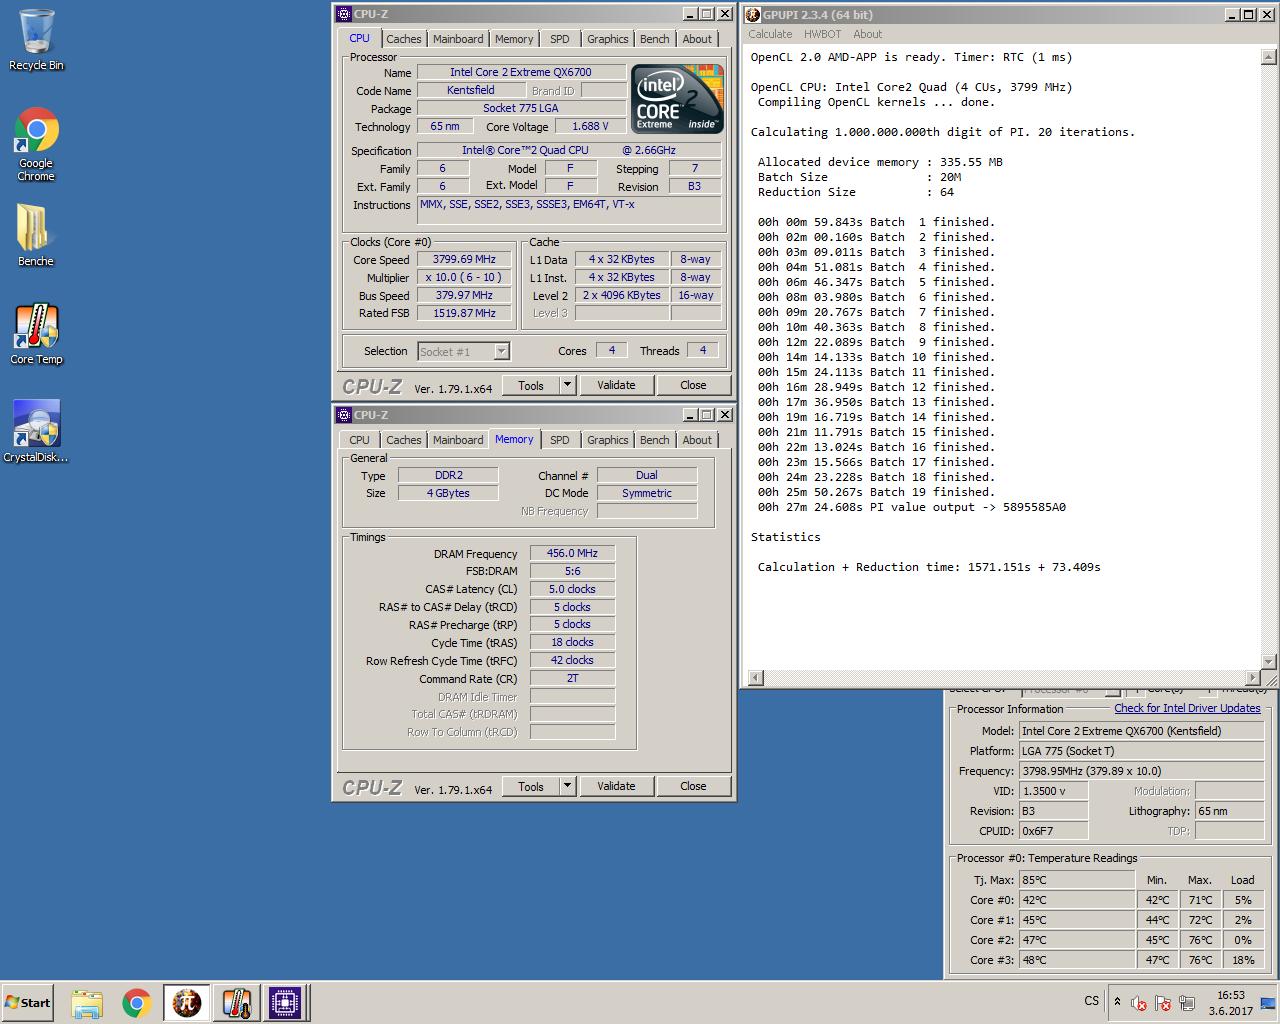Open Caches tab in lower CPU-Z

pos(404,440)
